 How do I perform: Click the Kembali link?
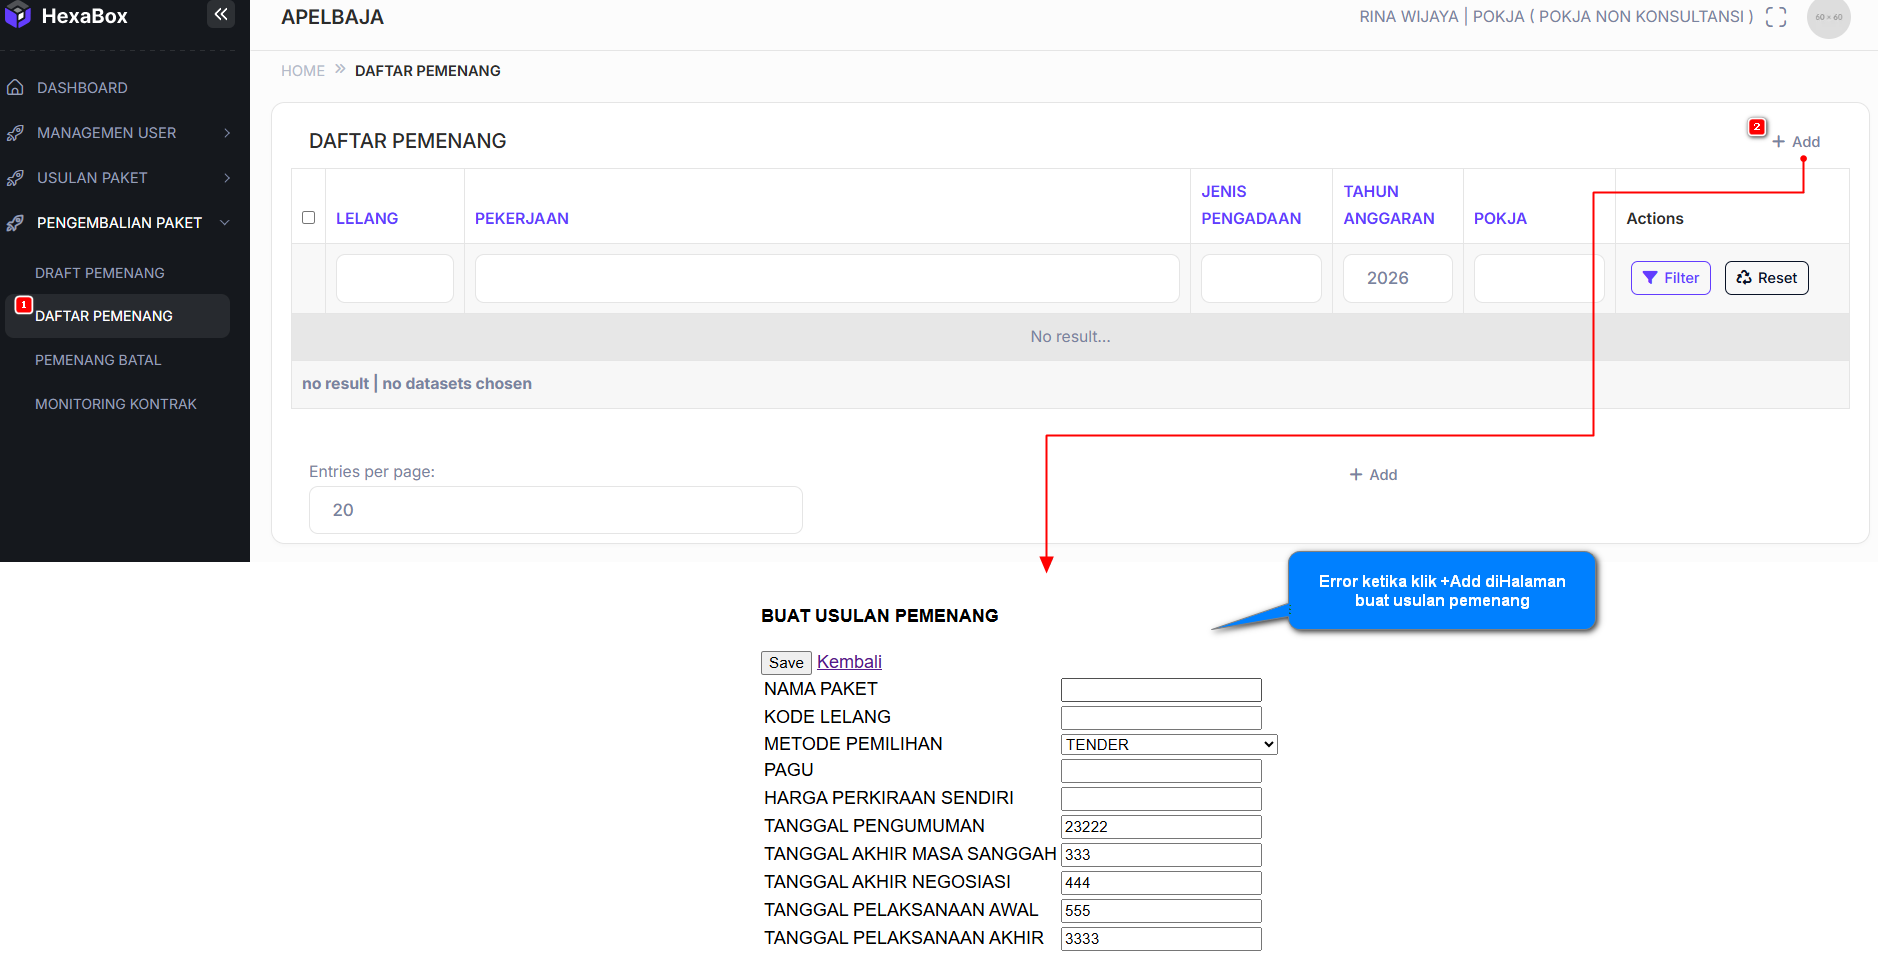click(849, 662)
